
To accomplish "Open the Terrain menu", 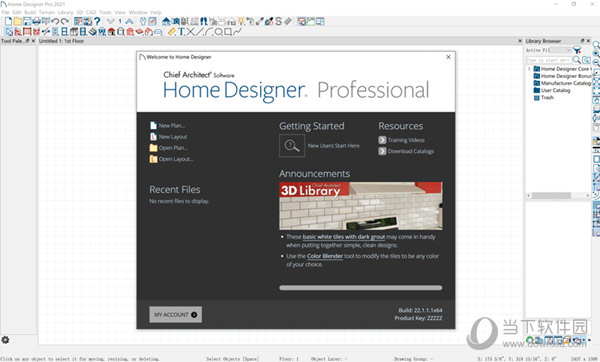I will click(47, 12).
